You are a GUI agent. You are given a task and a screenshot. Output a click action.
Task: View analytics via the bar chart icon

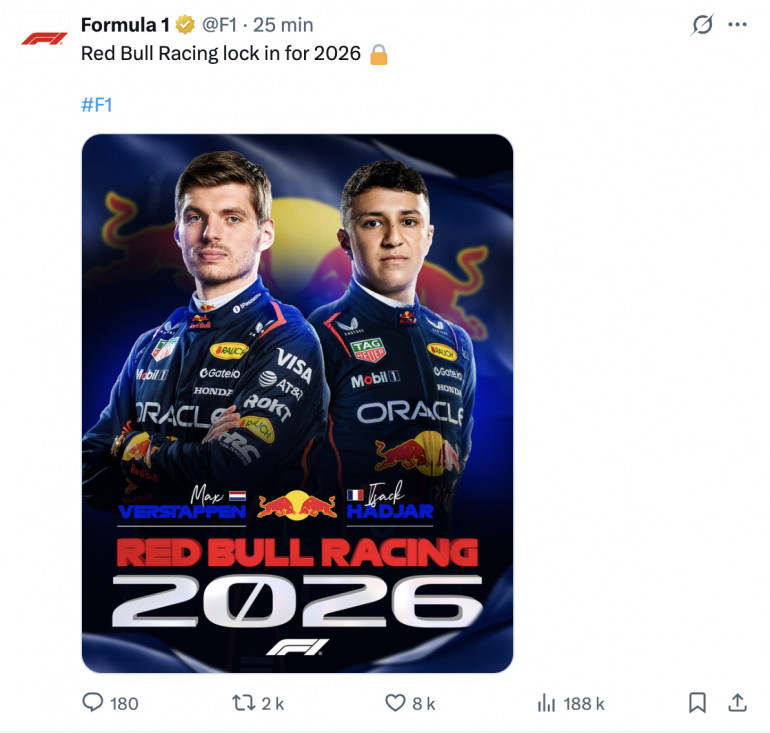point(546,703)
